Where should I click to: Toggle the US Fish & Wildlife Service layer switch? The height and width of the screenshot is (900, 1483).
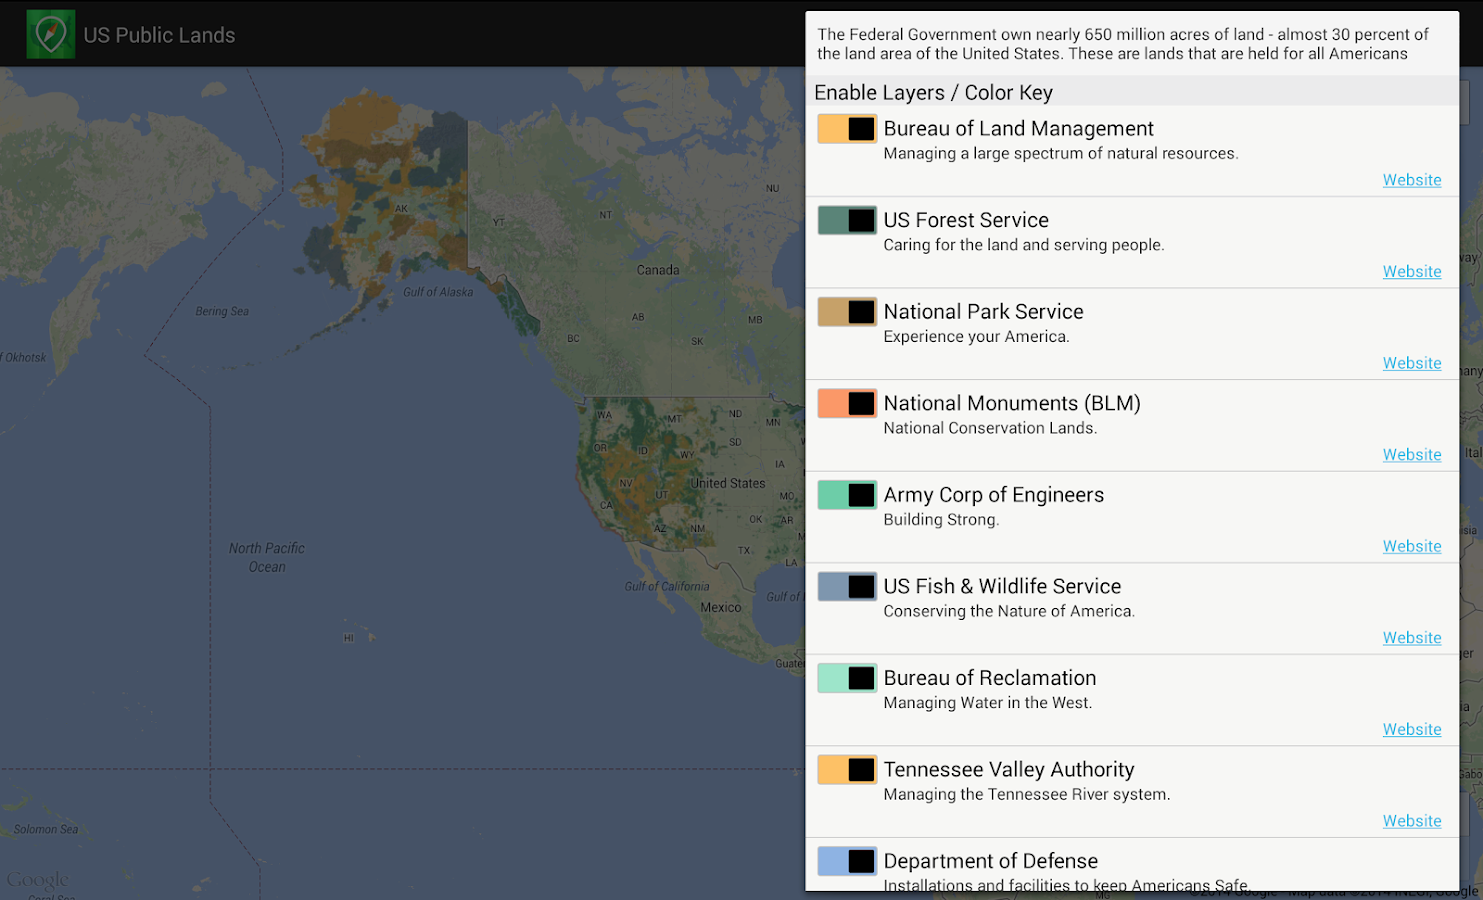(x=847, y=586)
